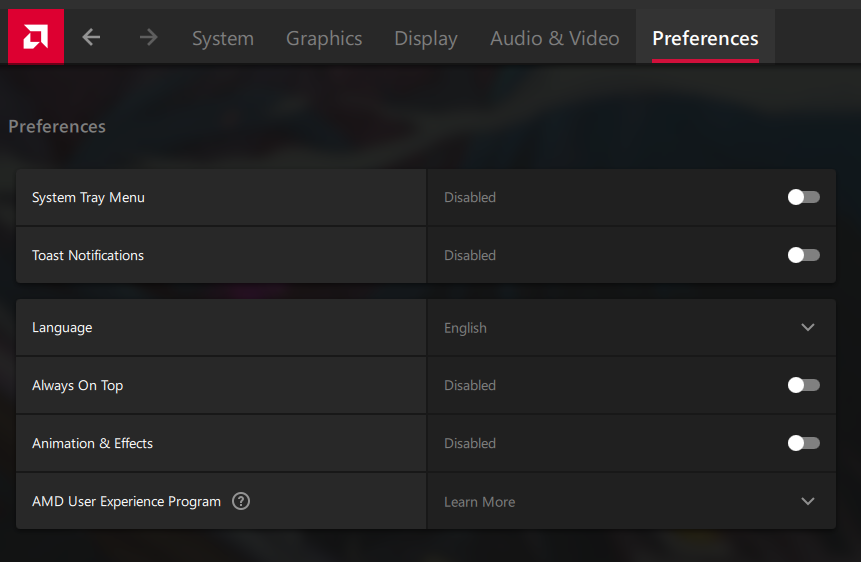This screenshot has width=861, height=562.
Task: Open the Graphics tab
Action: (x=324, y=38)
